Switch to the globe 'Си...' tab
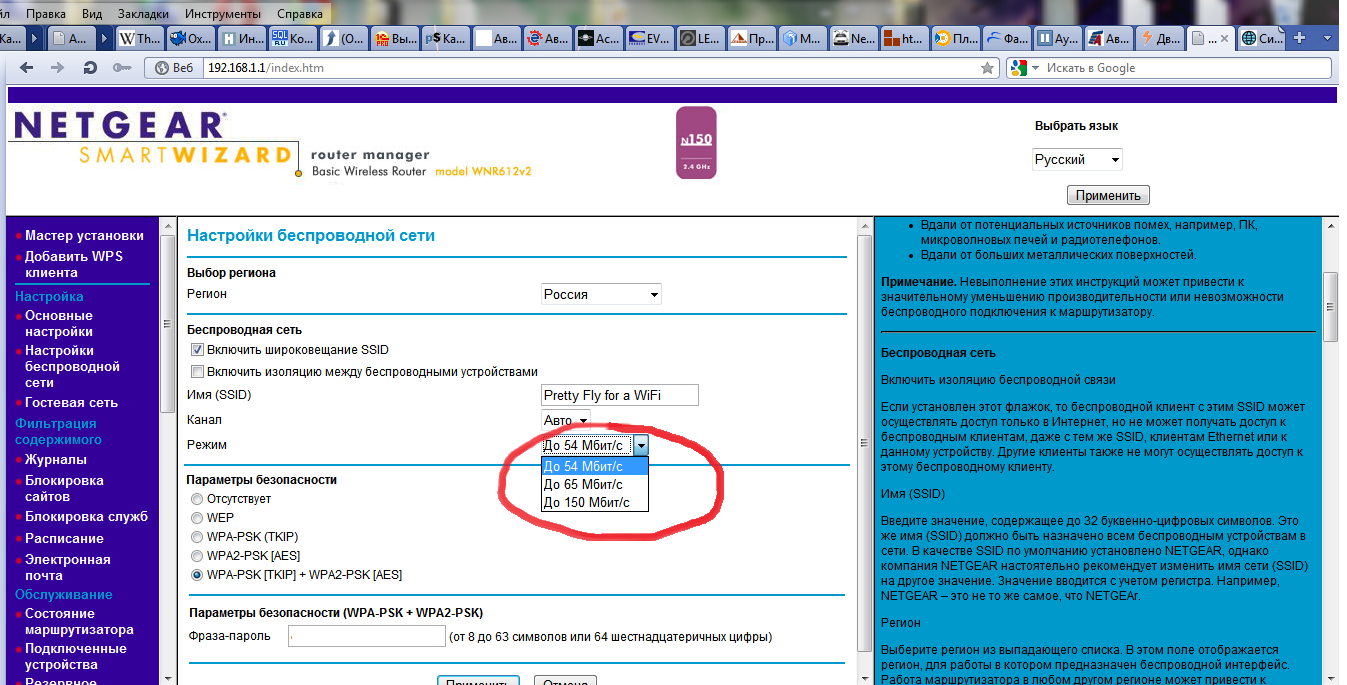1347x685 pixels. click(x=1263, y=39)
